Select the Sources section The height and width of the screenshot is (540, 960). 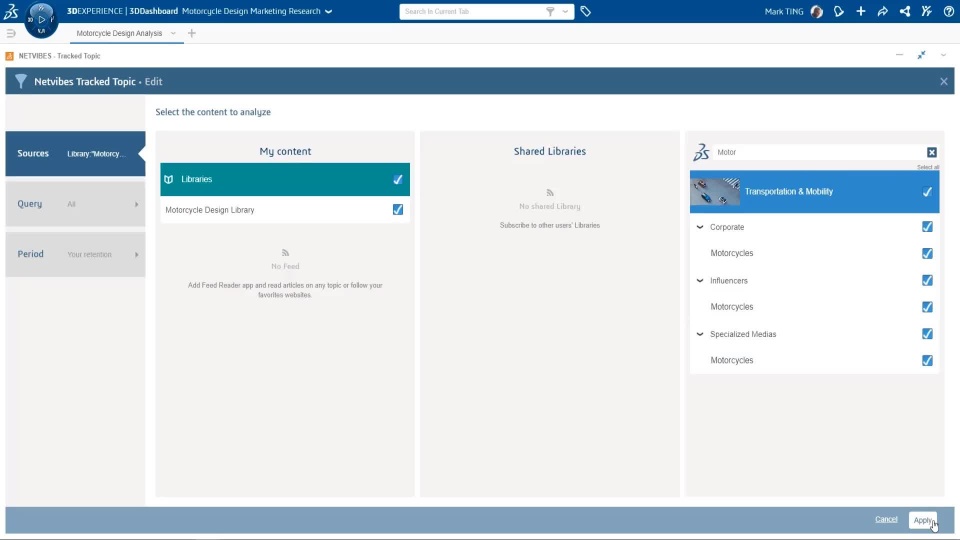point(75,154)
